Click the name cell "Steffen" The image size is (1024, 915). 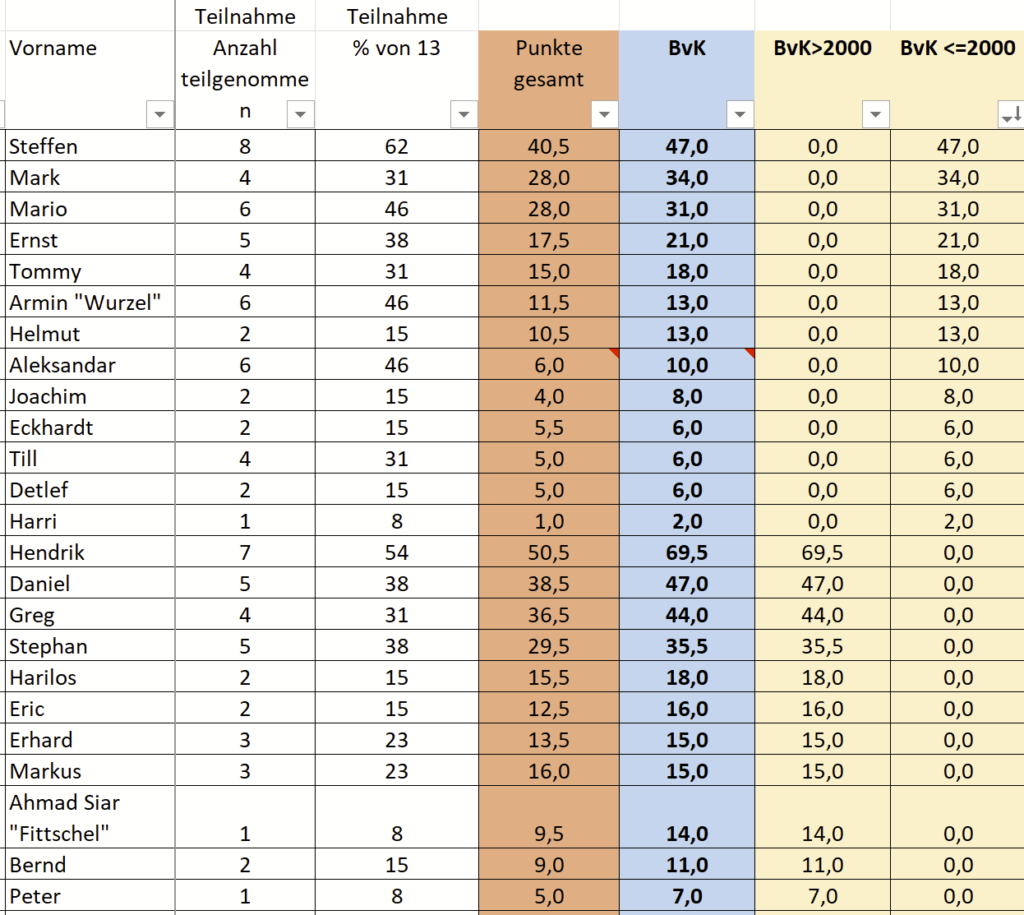click(x=43, y=147)
